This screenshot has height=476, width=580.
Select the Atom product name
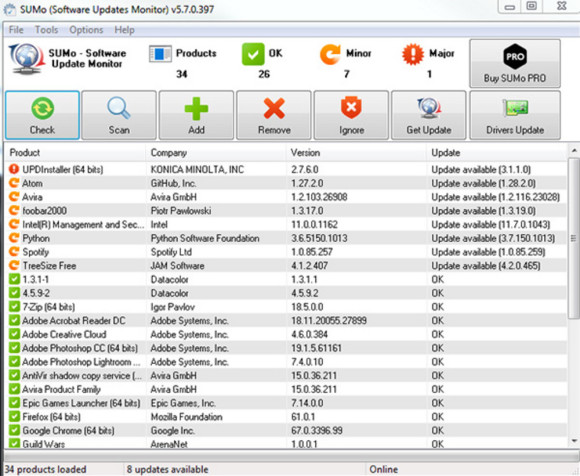pos(32,183)
